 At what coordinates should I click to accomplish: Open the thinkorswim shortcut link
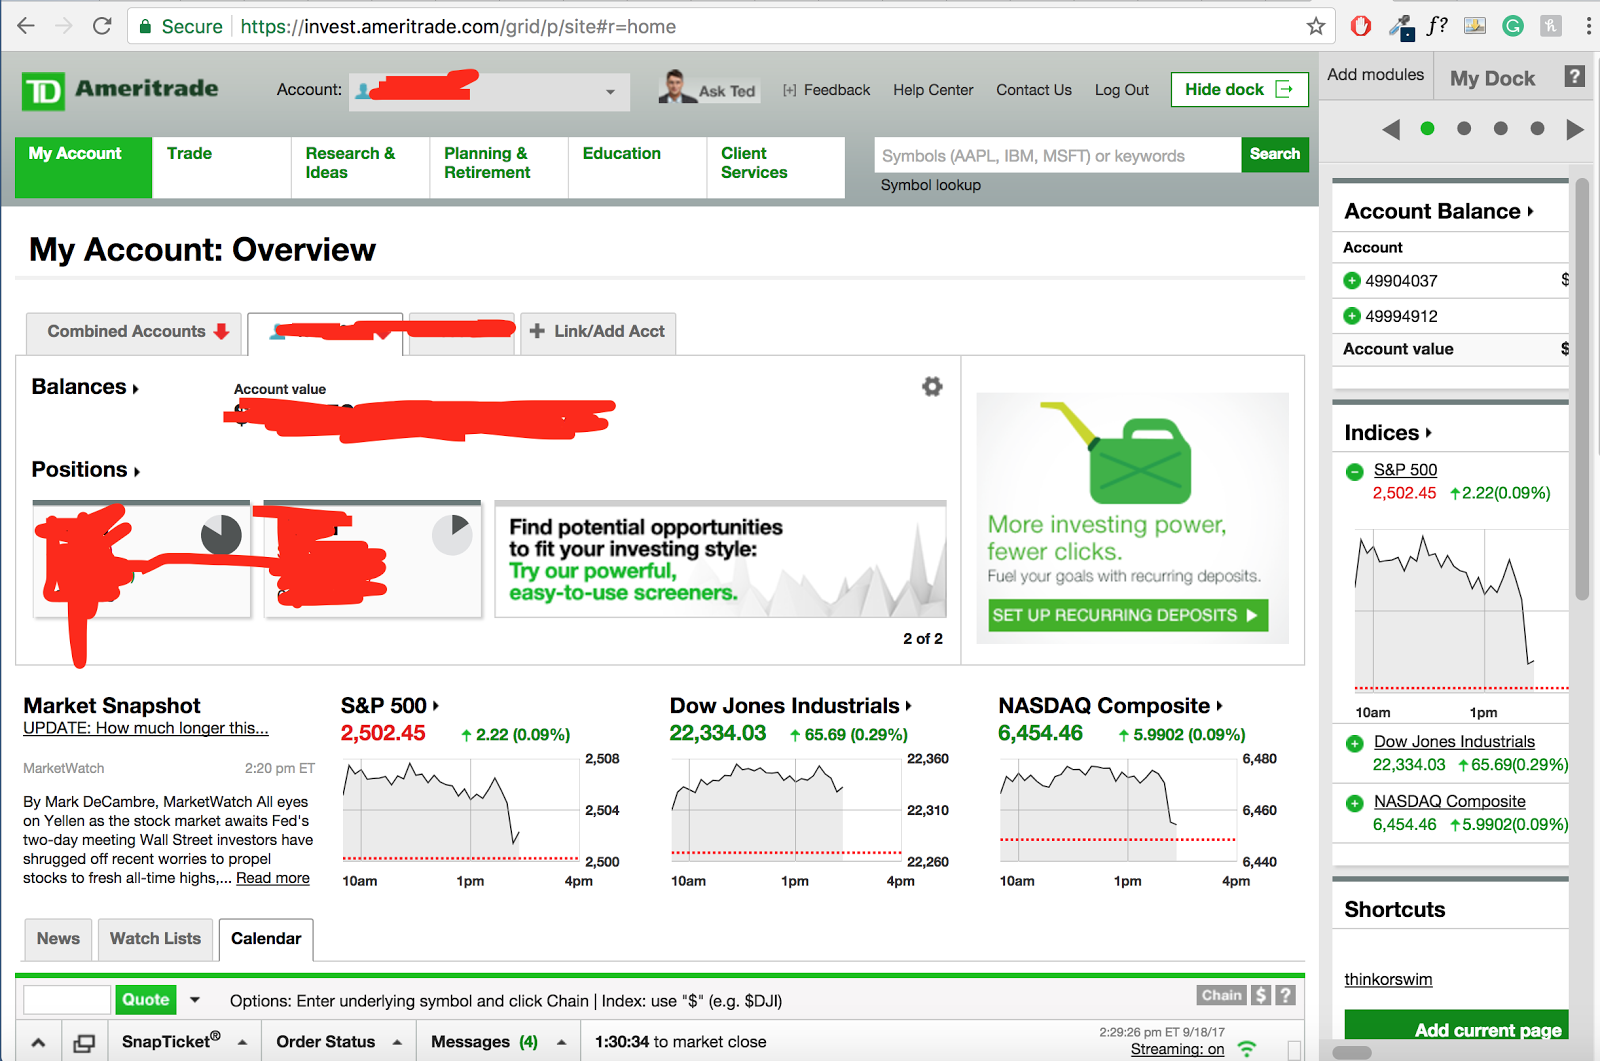[x=1388, y=979]
